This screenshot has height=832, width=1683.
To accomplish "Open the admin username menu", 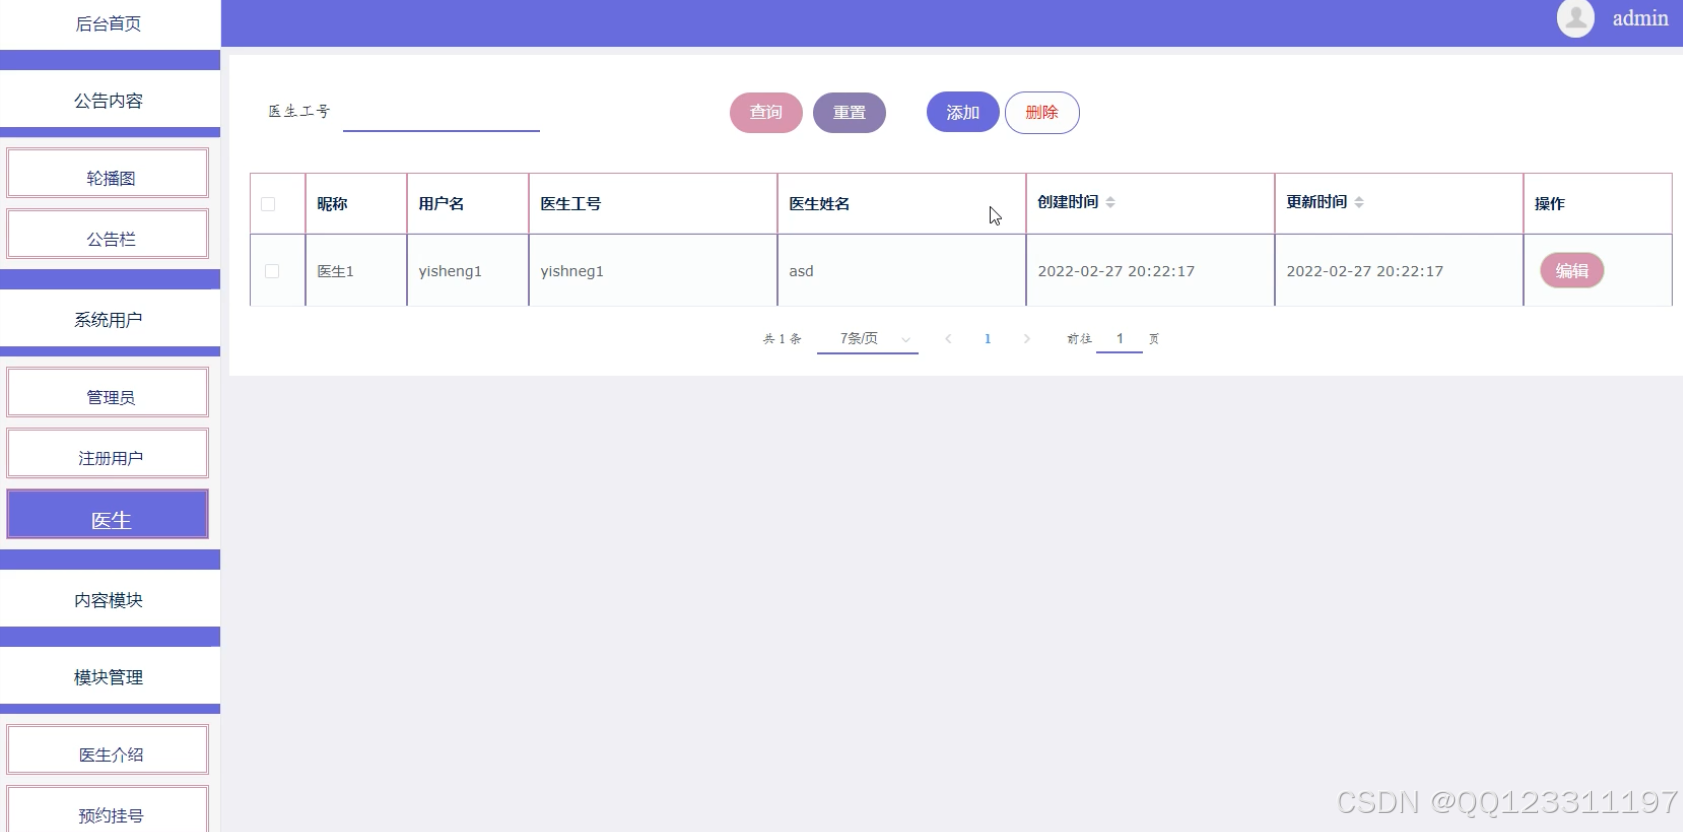I will coord(1640,18).
